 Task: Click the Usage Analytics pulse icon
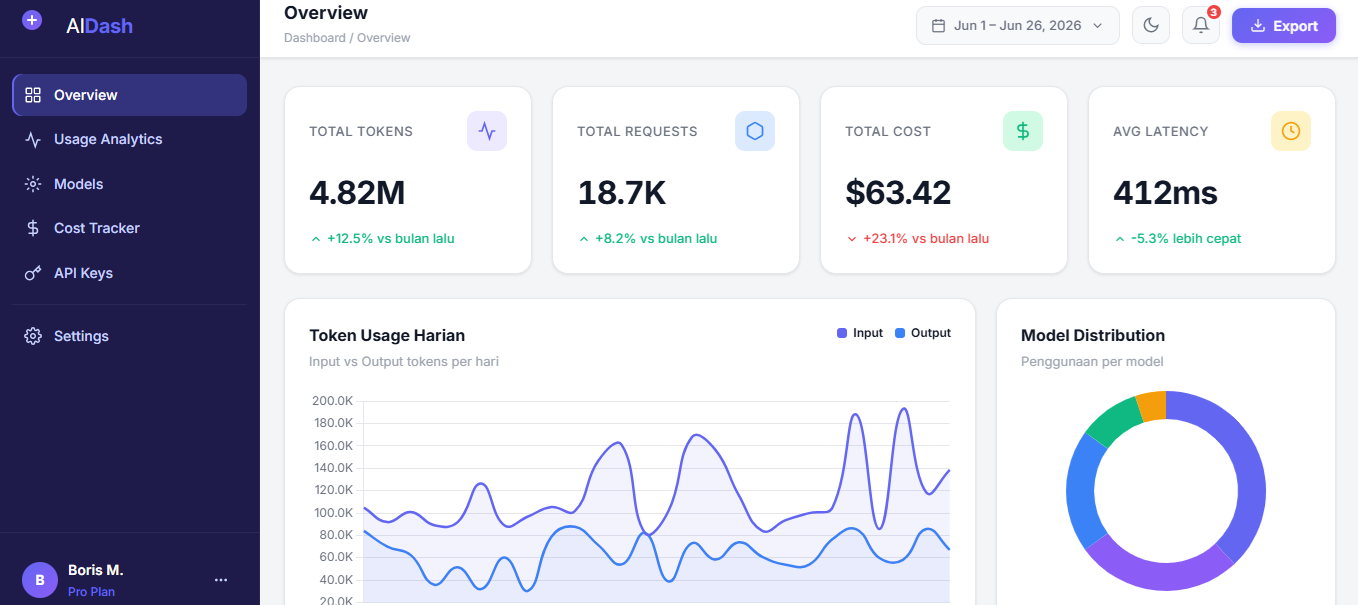point(33,139)
